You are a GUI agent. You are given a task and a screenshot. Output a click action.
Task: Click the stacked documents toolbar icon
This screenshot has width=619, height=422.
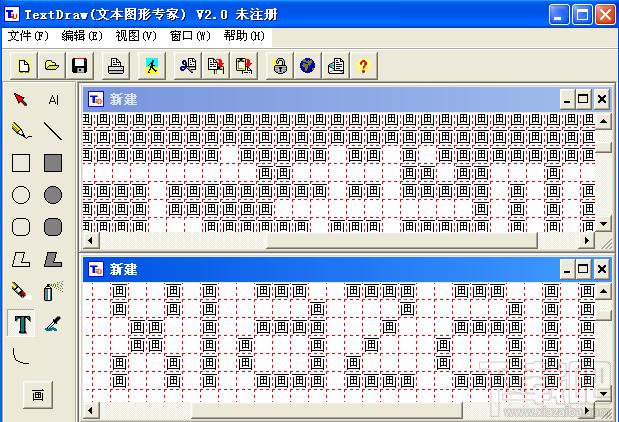point(336,66)
